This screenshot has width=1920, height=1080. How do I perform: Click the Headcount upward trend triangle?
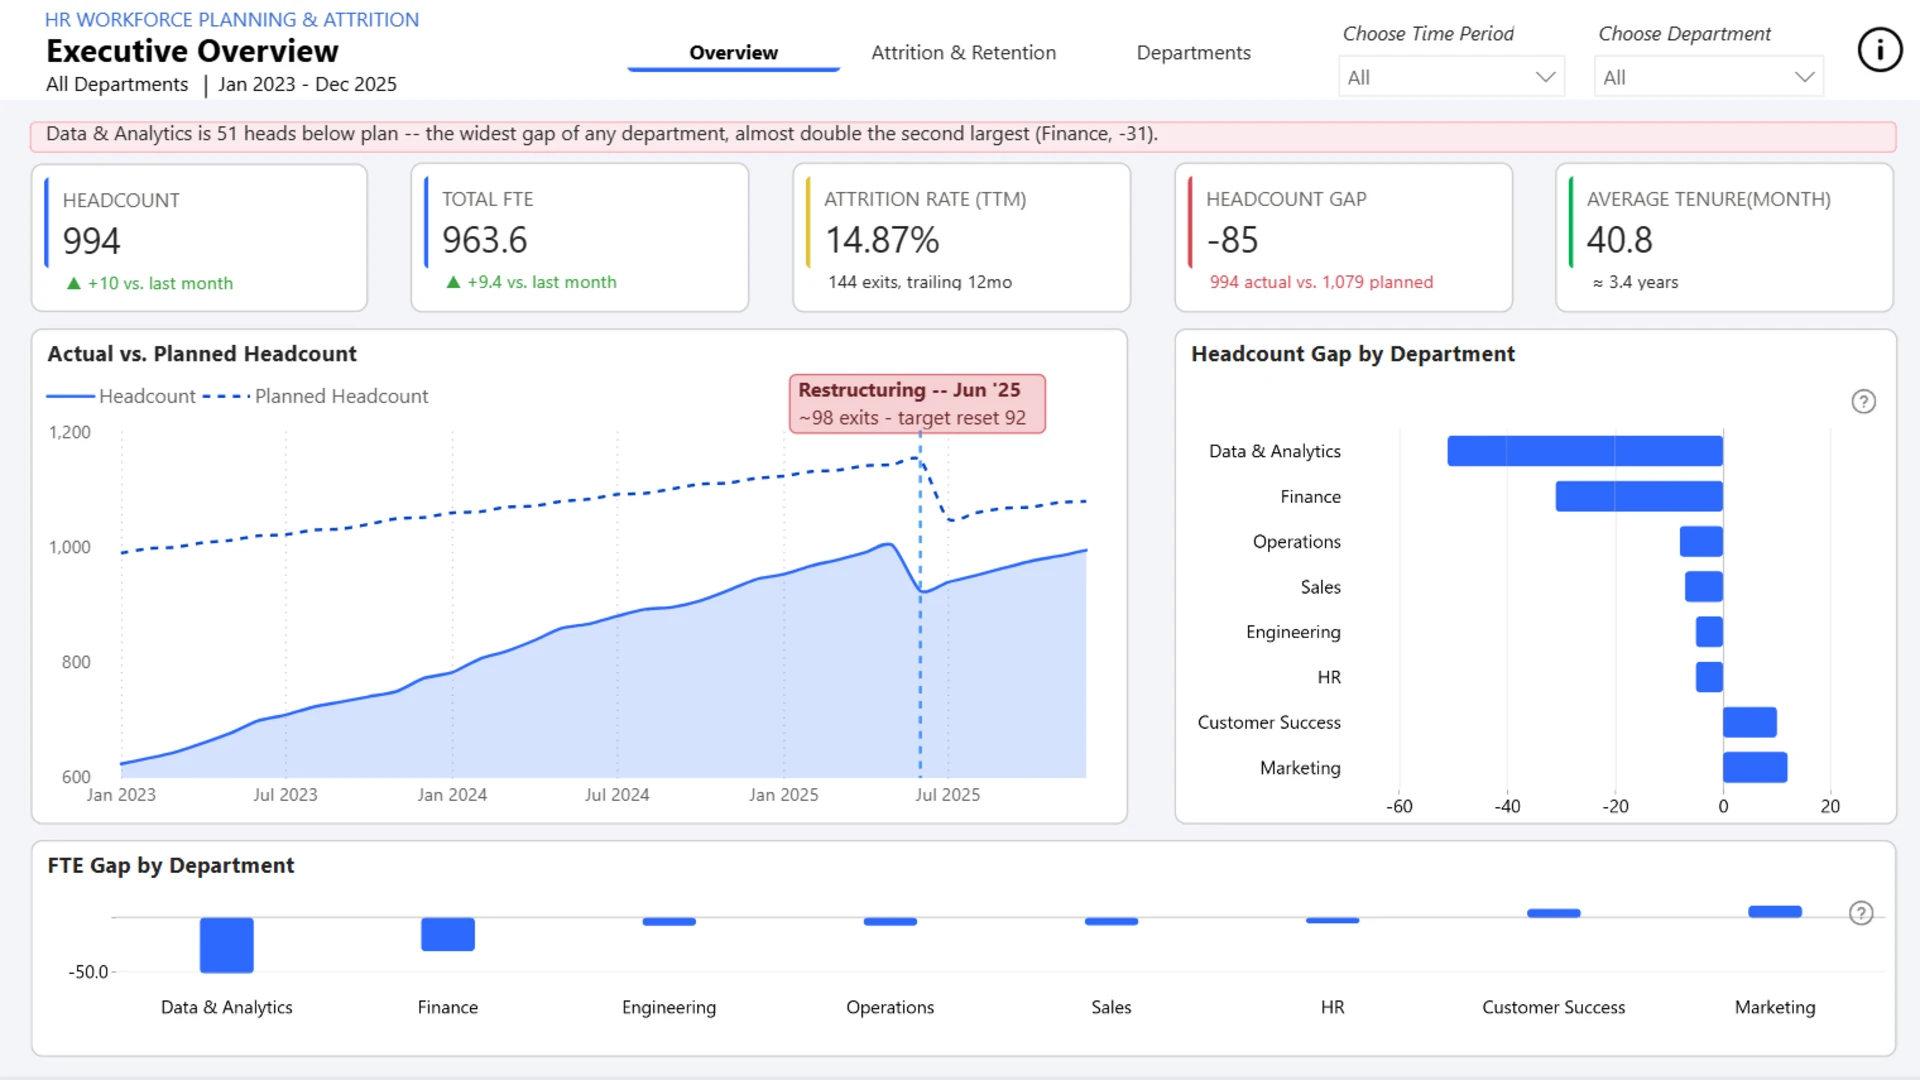click(x=73, y=284)
